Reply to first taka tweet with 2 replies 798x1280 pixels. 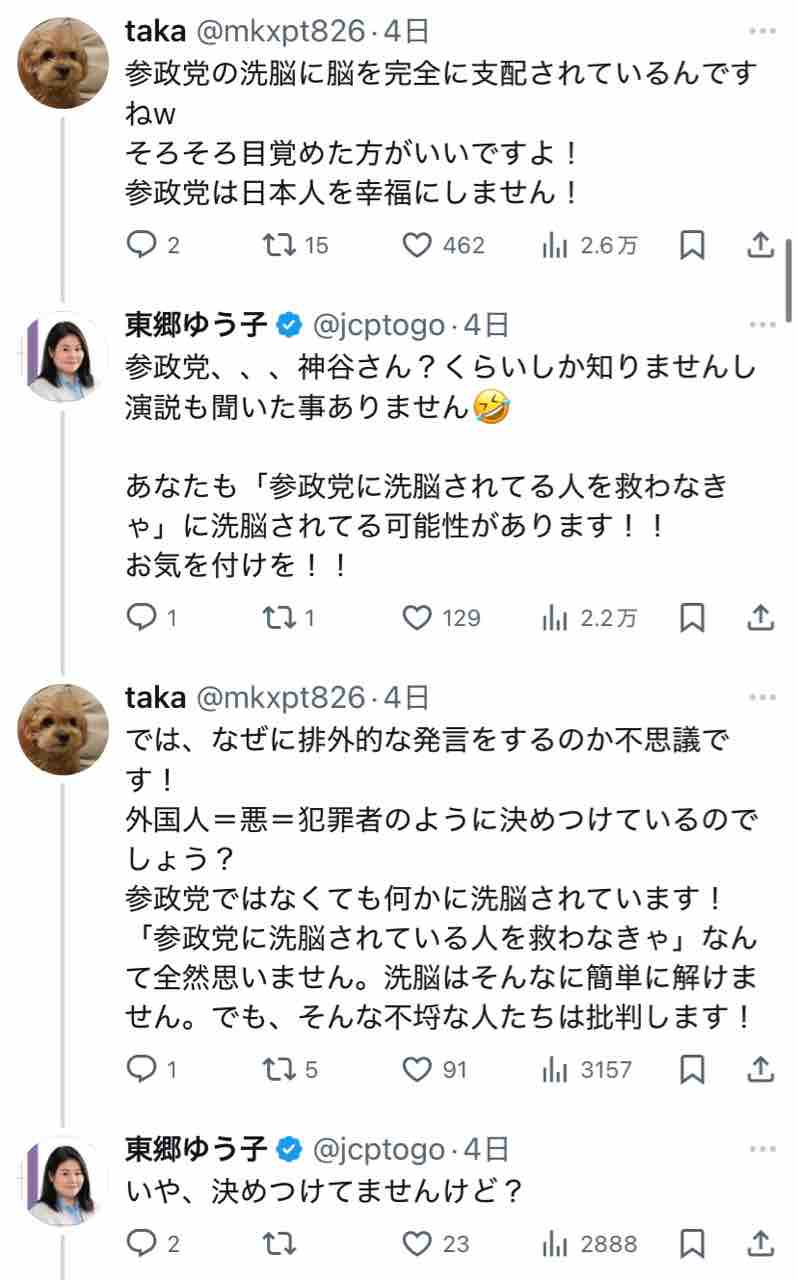point(140,245)
